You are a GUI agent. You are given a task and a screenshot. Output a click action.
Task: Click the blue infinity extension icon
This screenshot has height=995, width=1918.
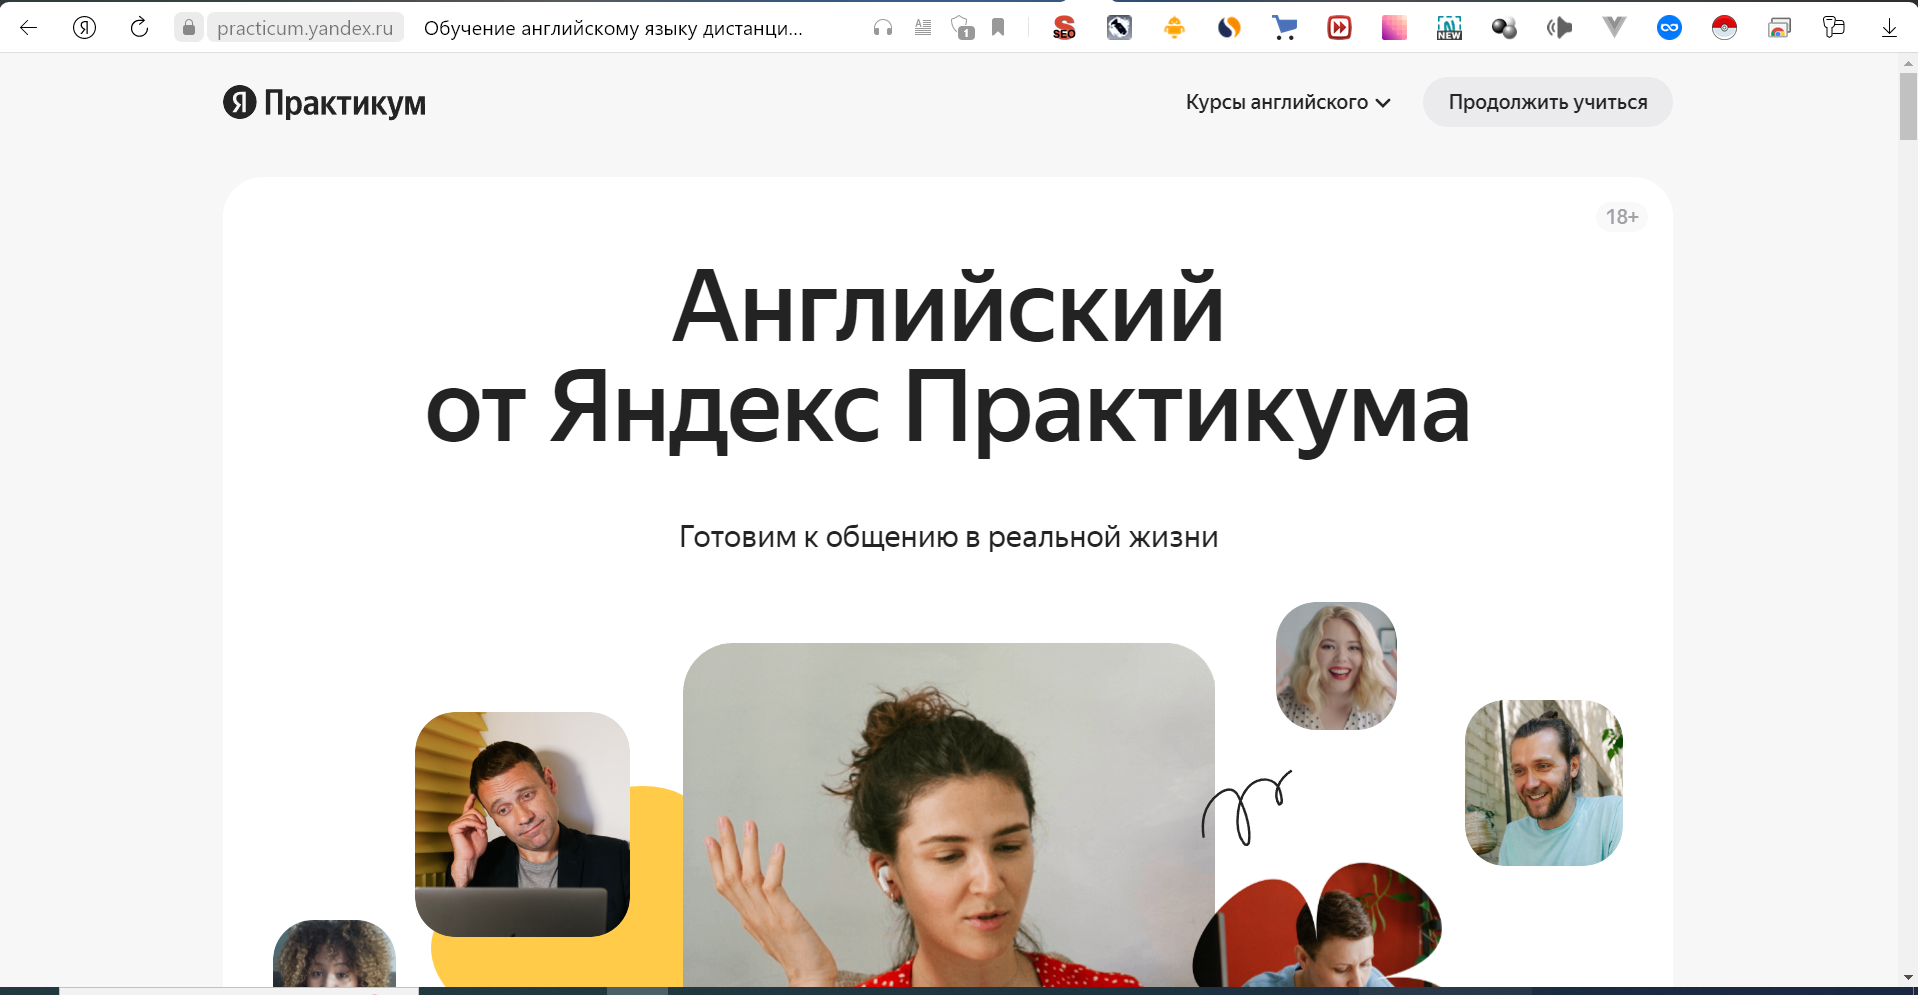click(1669, 28)
